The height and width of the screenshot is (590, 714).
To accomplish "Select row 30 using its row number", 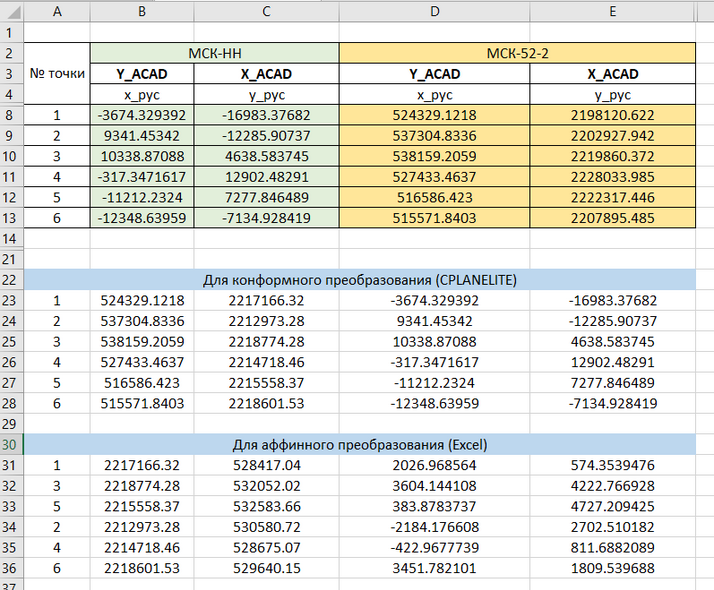I will click(x=11, y=444).
